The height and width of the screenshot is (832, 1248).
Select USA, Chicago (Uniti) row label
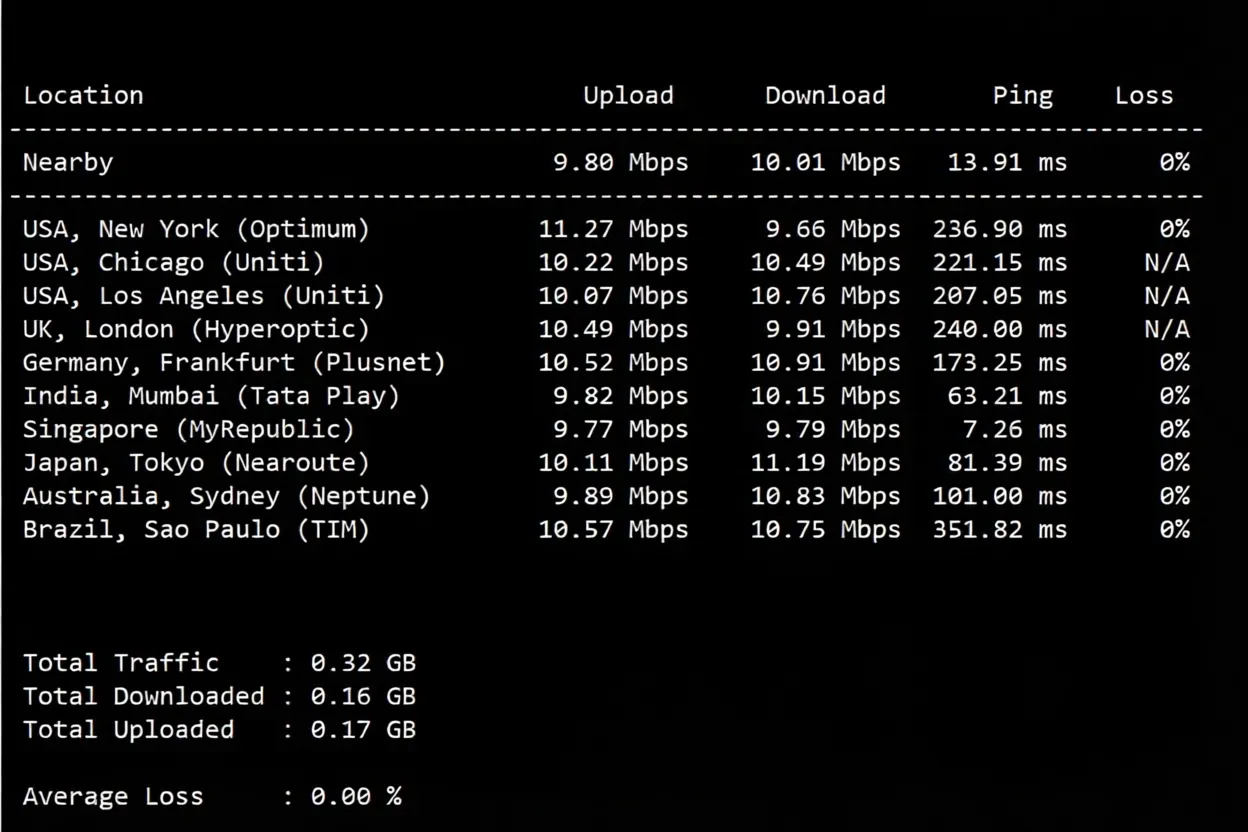pos(174,263)
